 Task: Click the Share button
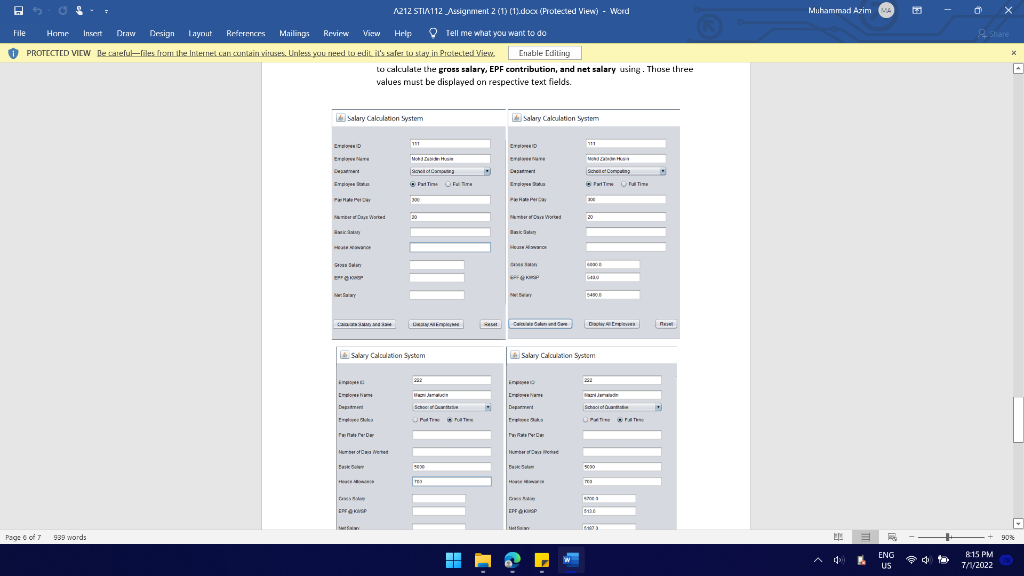(993, 33)
